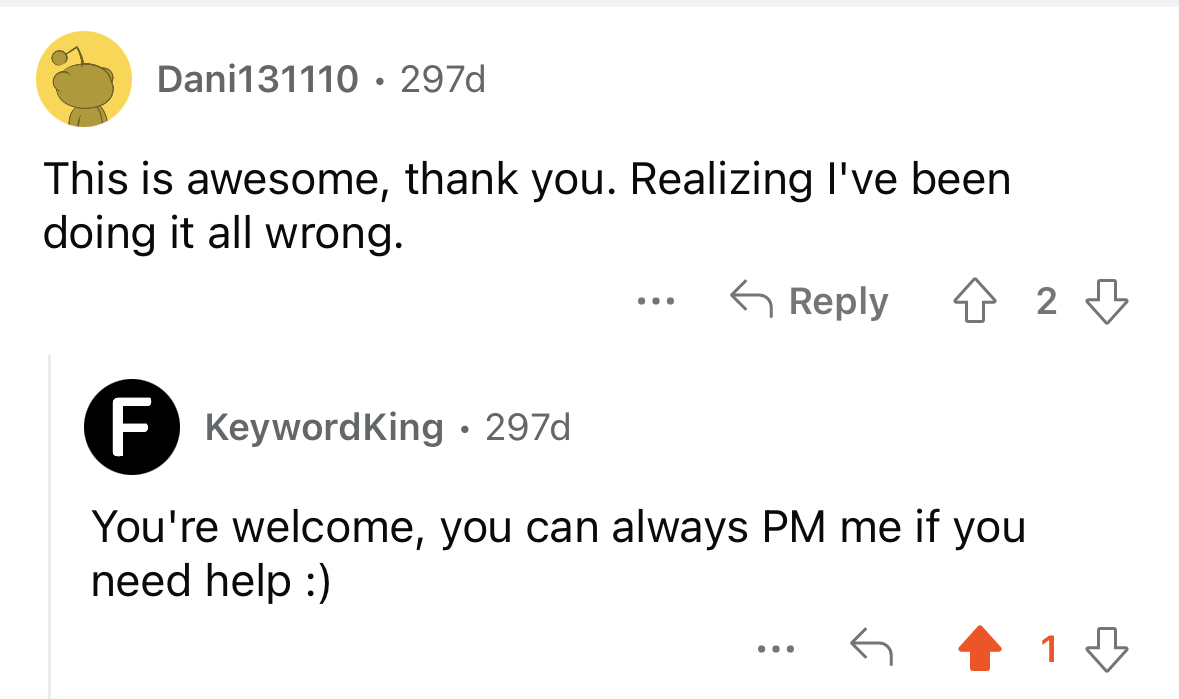
Task: Downvote KeywordKing's reply
Action: click(1107, 649)
